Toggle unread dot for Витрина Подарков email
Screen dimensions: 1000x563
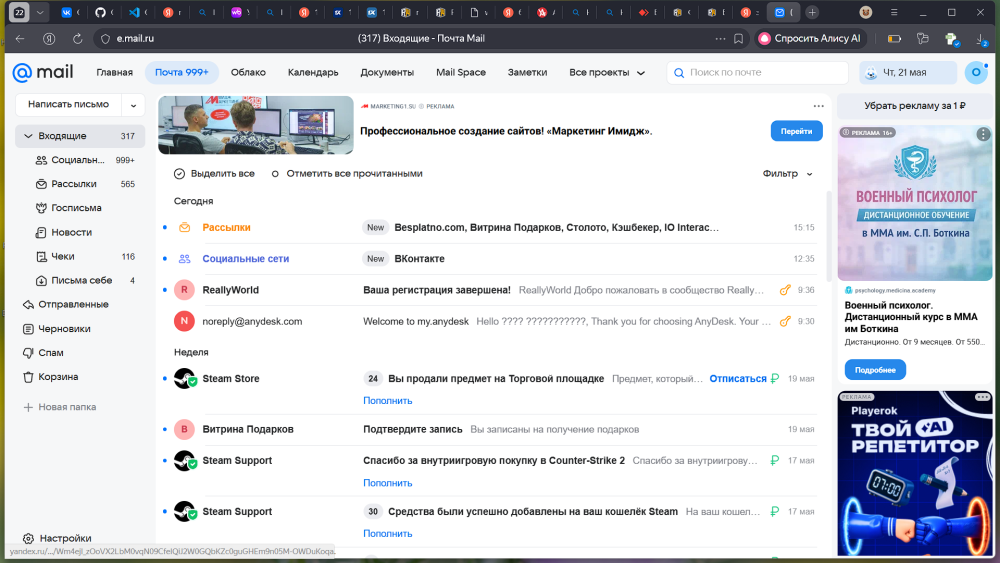coord(165,429)
